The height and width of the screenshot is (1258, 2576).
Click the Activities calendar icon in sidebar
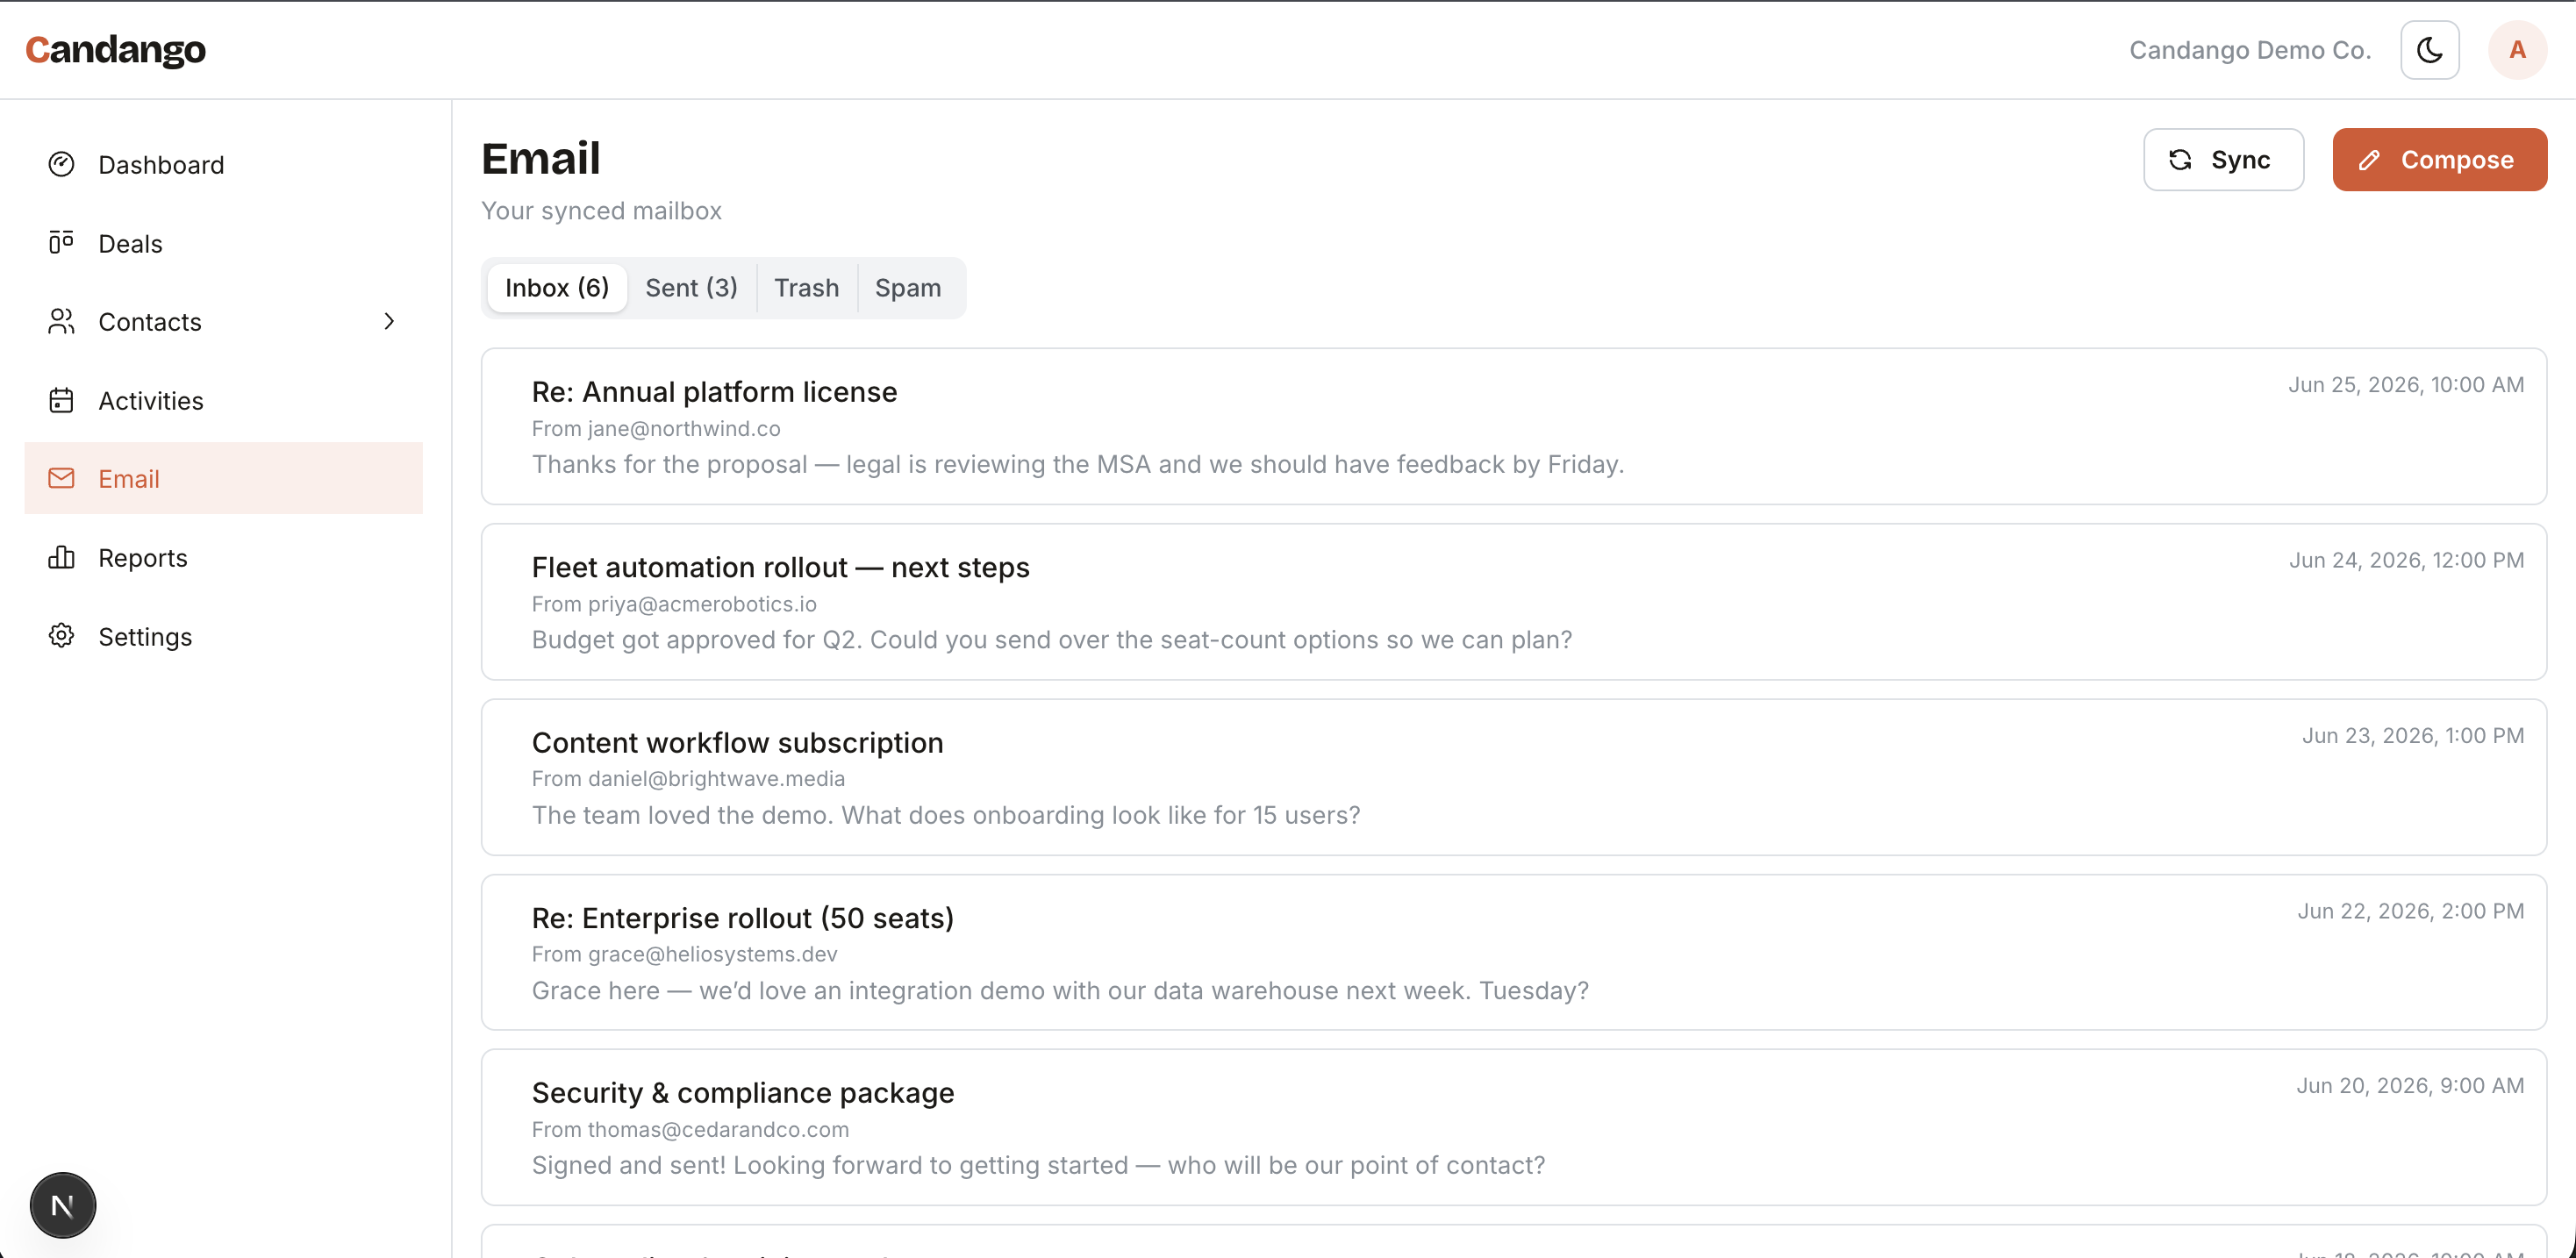tap(61, 400)
